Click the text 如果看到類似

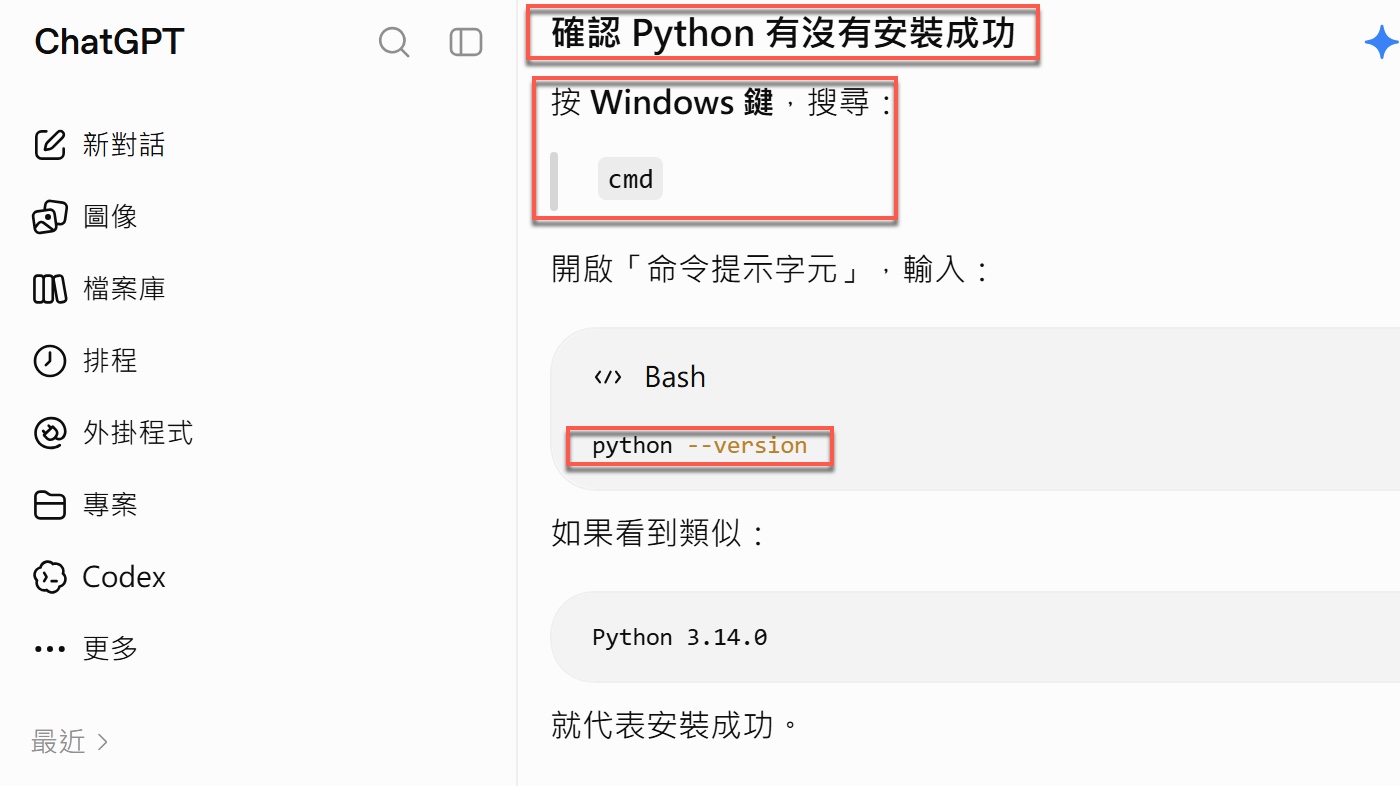[658, 533]
